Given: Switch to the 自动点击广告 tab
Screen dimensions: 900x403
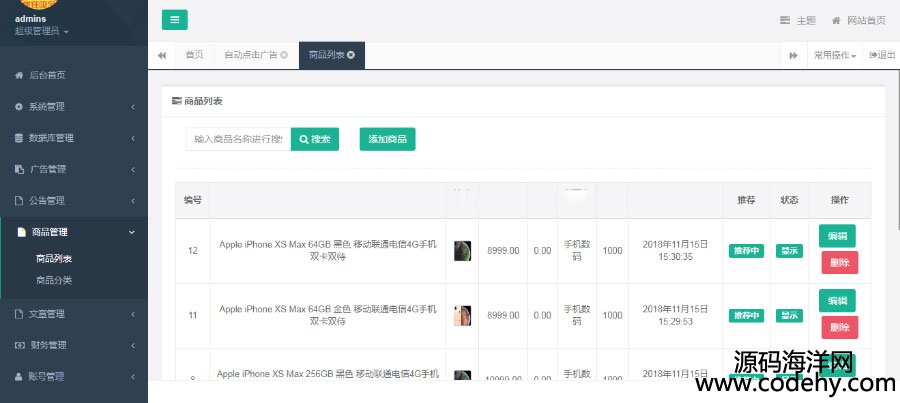Looking at the screenshot, I should pos(250,55).
